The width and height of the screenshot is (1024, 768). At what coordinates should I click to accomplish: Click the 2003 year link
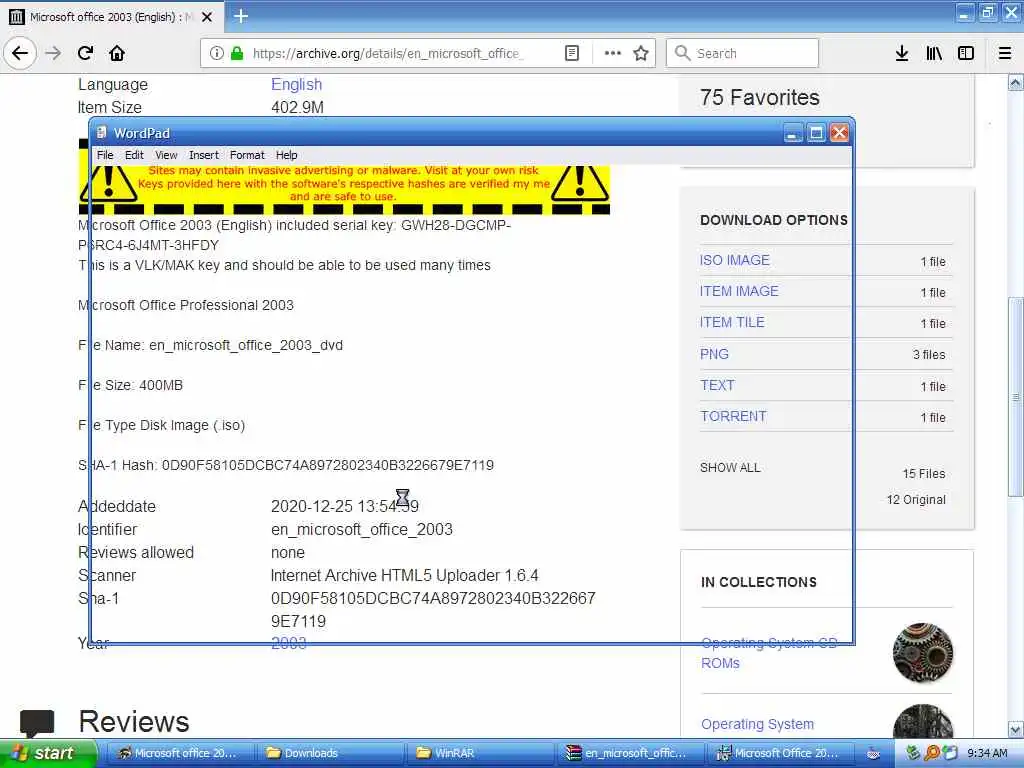[289, 643]
